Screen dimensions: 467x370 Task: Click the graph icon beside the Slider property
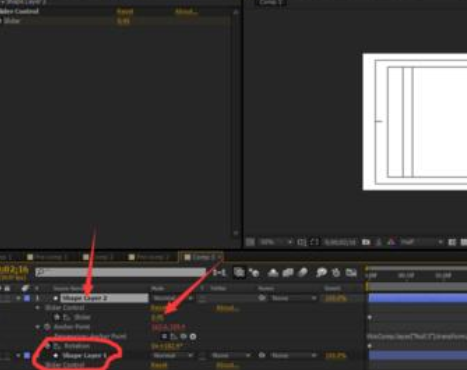[x=67, y=317]
